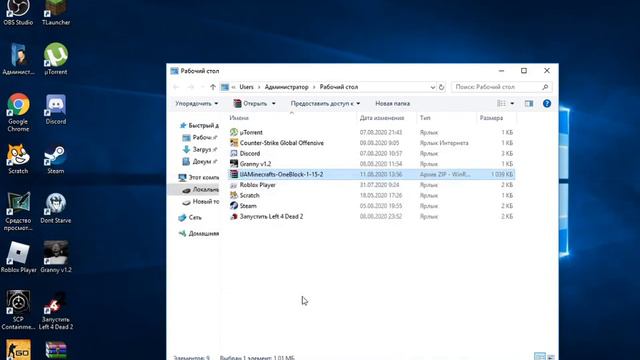The height and width of the screenshot is (360, 640).
Task: Open Dont Starve desktop icon
Action: (56, 208)
